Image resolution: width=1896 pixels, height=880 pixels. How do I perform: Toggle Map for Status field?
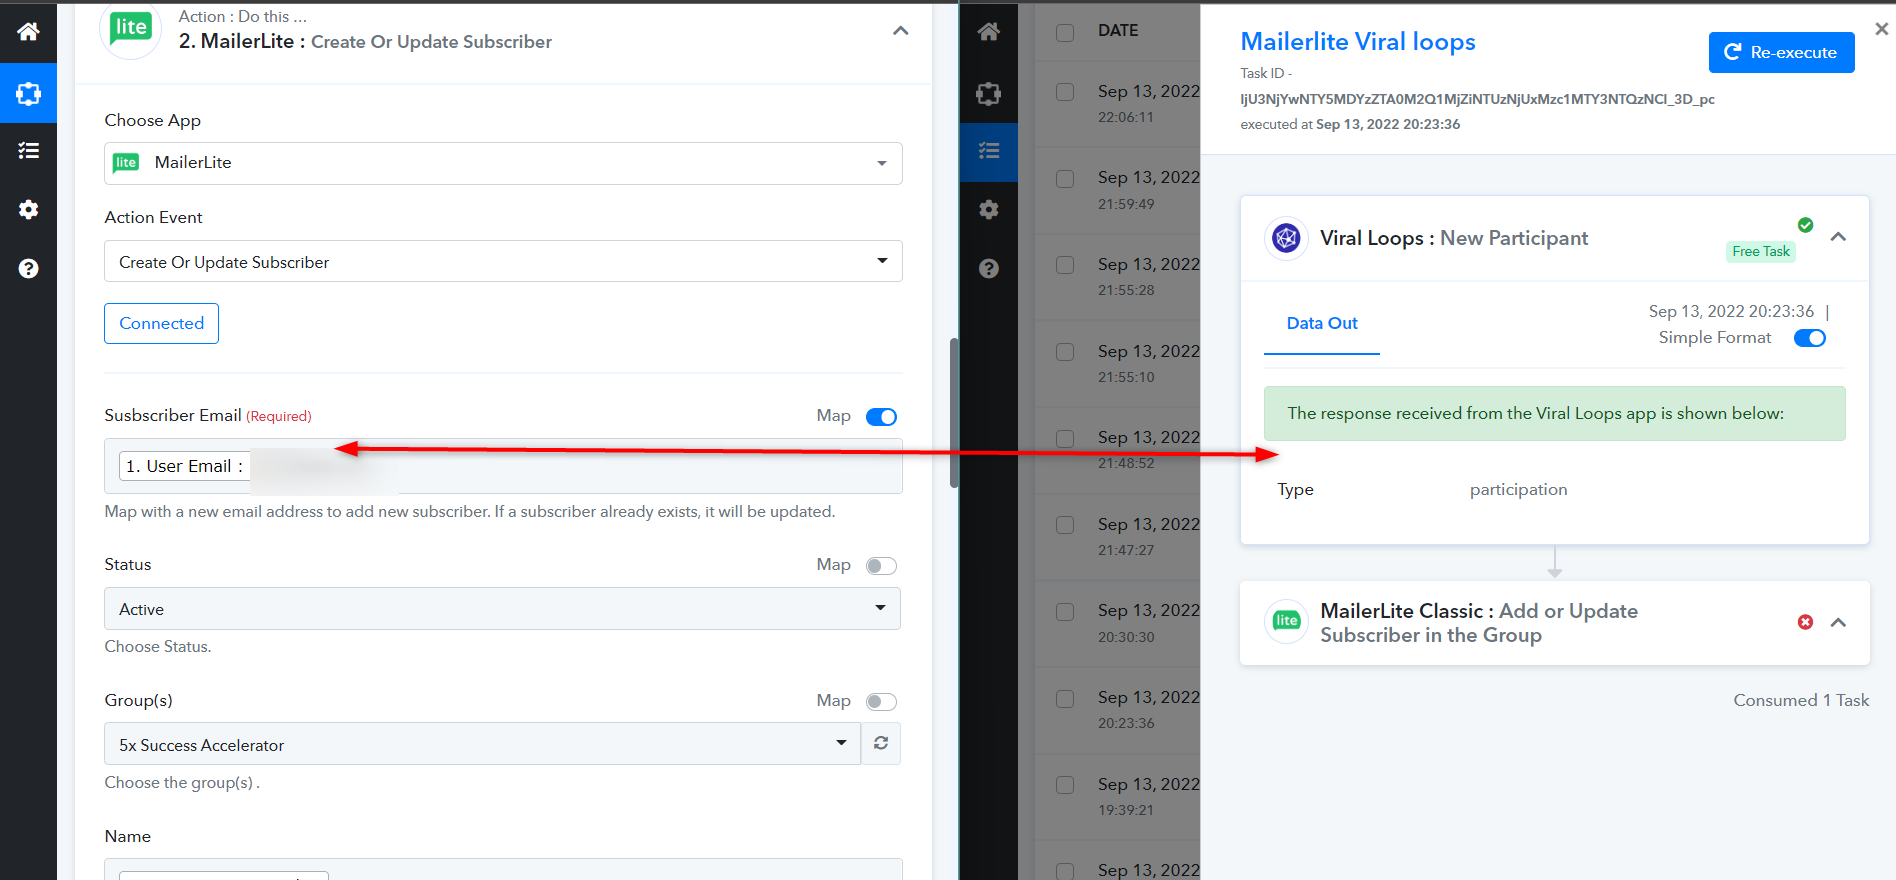pyautogui.click(x=881, y=566)
